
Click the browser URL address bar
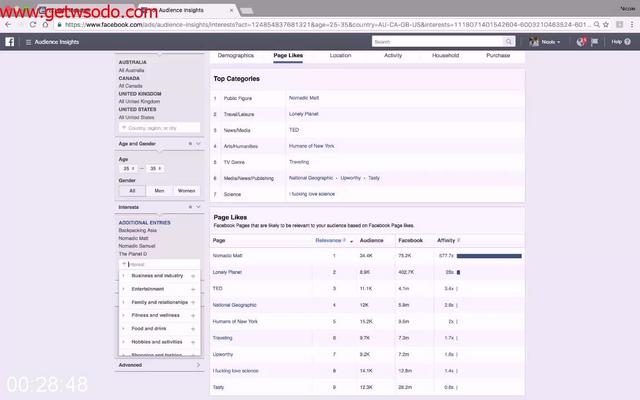point(324,24)
